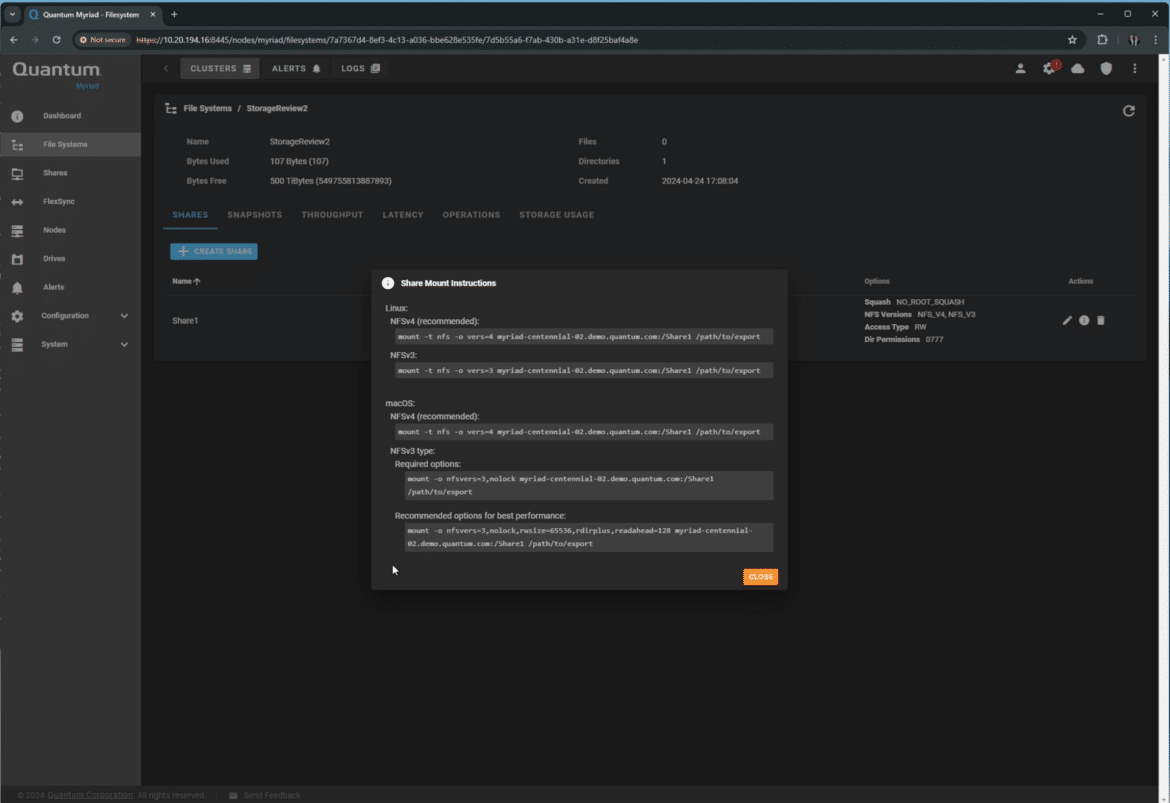Open the browser three-dot menu
1170x803 pixels.
pyautogui.click(x=1155, y=40)
